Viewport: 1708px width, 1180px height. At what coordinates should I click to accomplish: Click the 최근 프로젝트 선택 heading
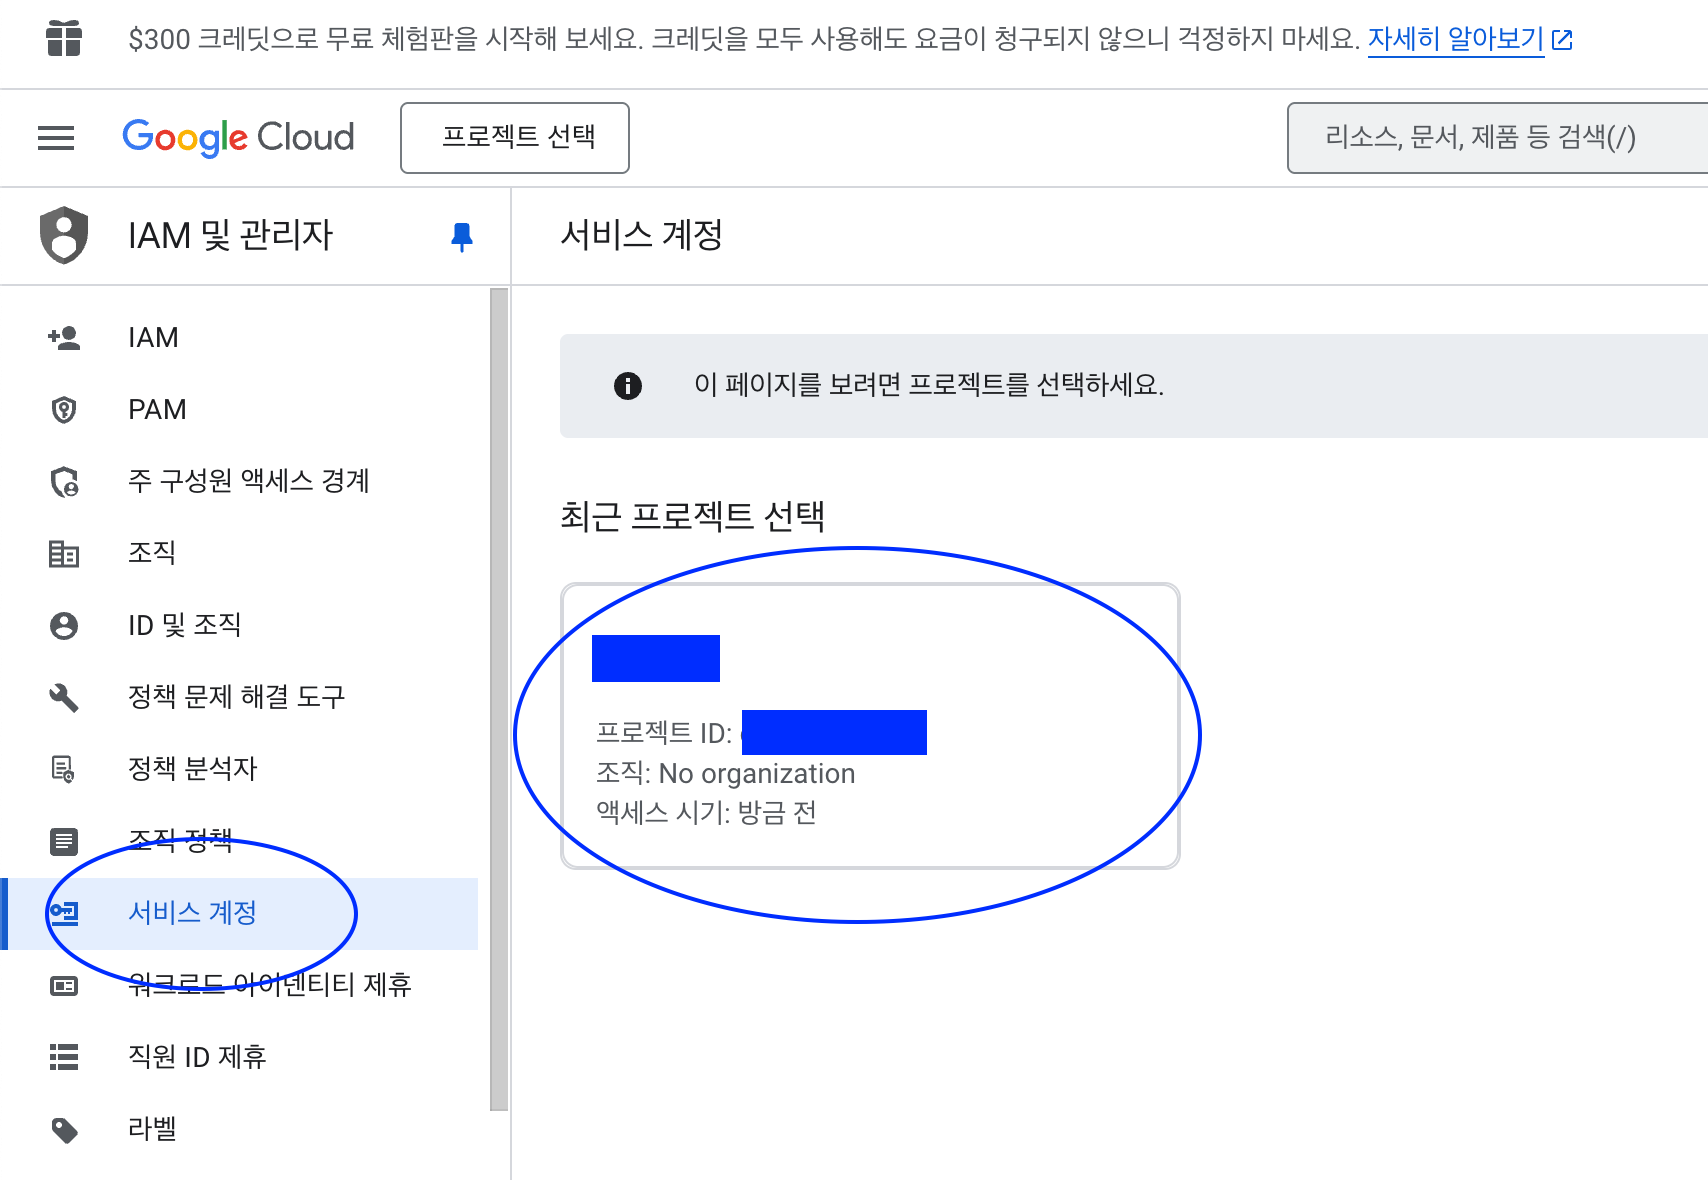(x=693, y=516)
